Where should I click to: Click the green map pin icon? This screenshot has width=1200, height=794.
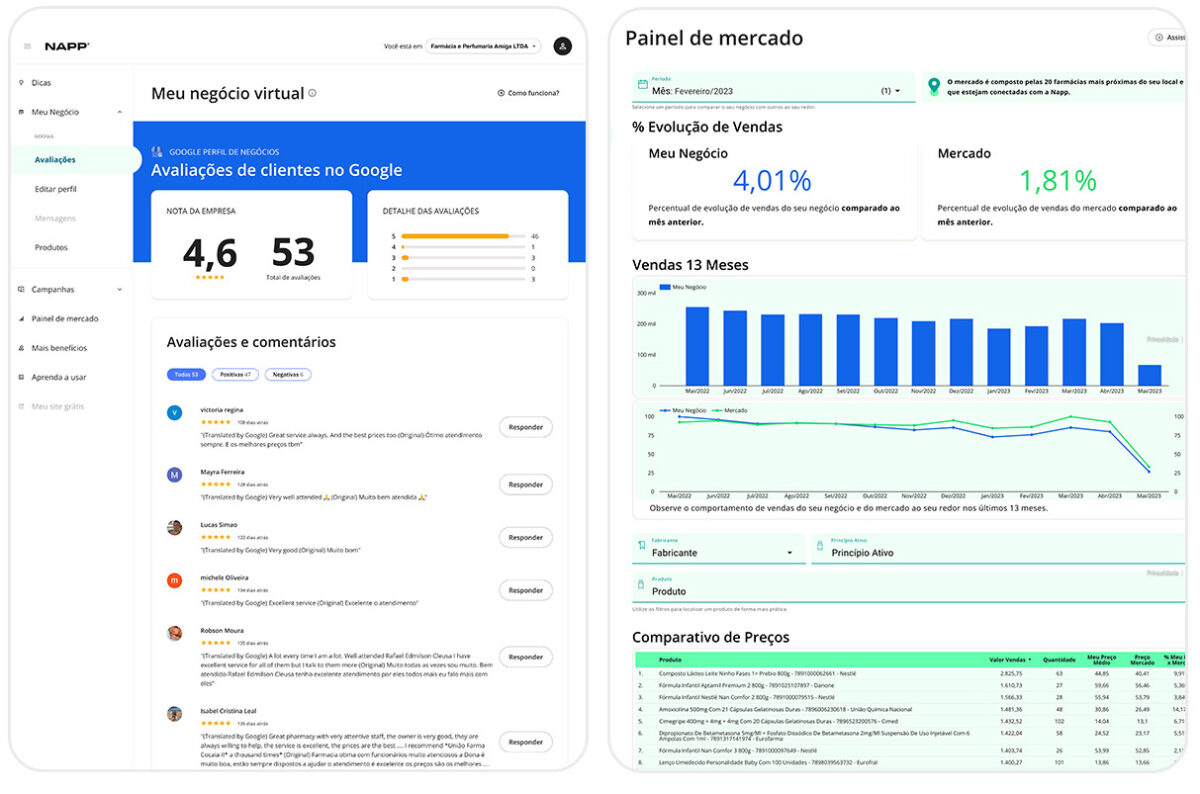click(934, 87)
